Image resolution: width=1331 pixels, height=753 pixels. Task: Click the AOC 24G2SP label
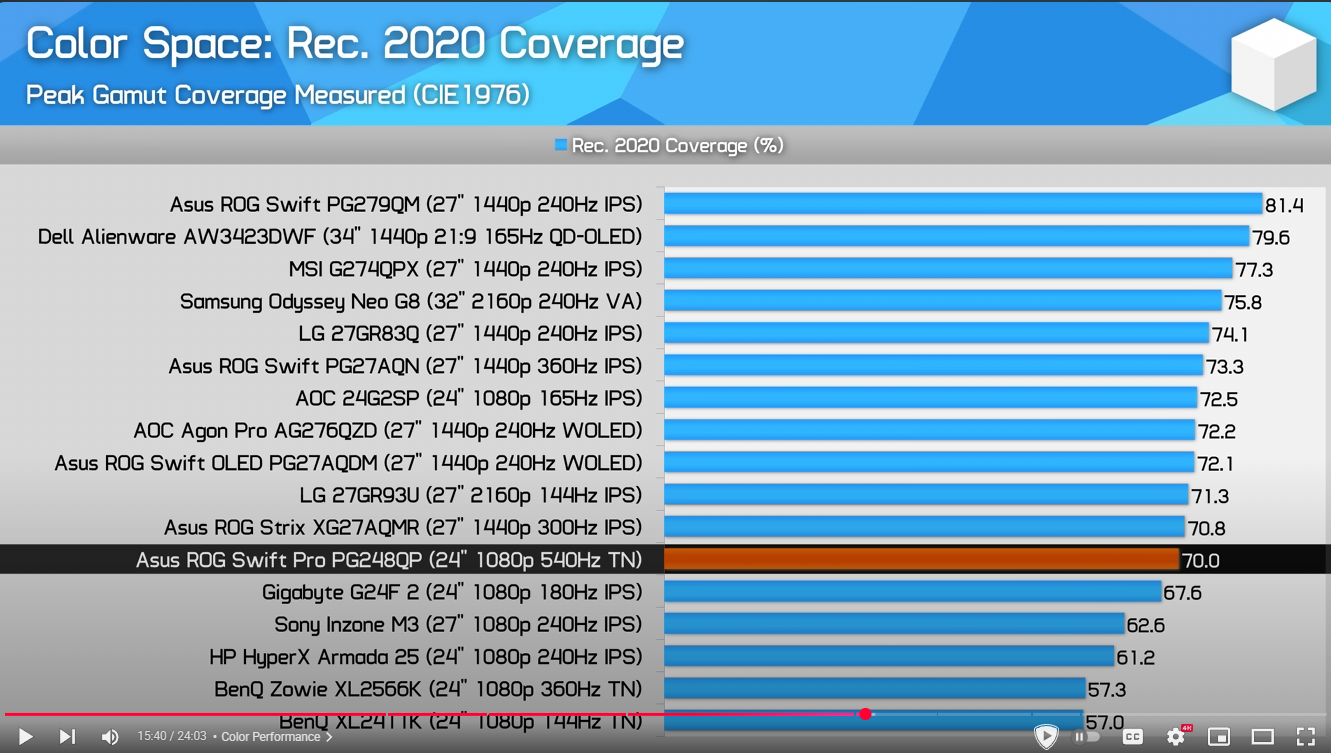click(469, 398)
